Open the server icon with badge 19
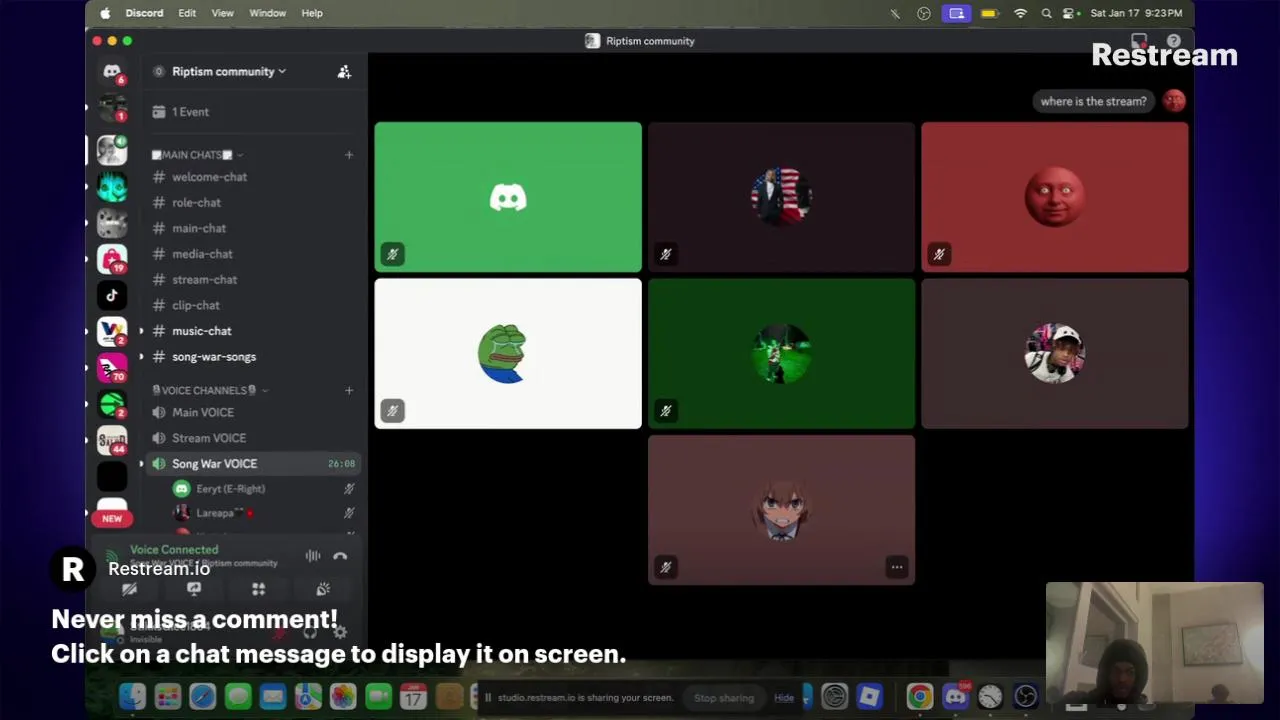The width and height of the screenshot is (1280, 720). click(112, 259)
